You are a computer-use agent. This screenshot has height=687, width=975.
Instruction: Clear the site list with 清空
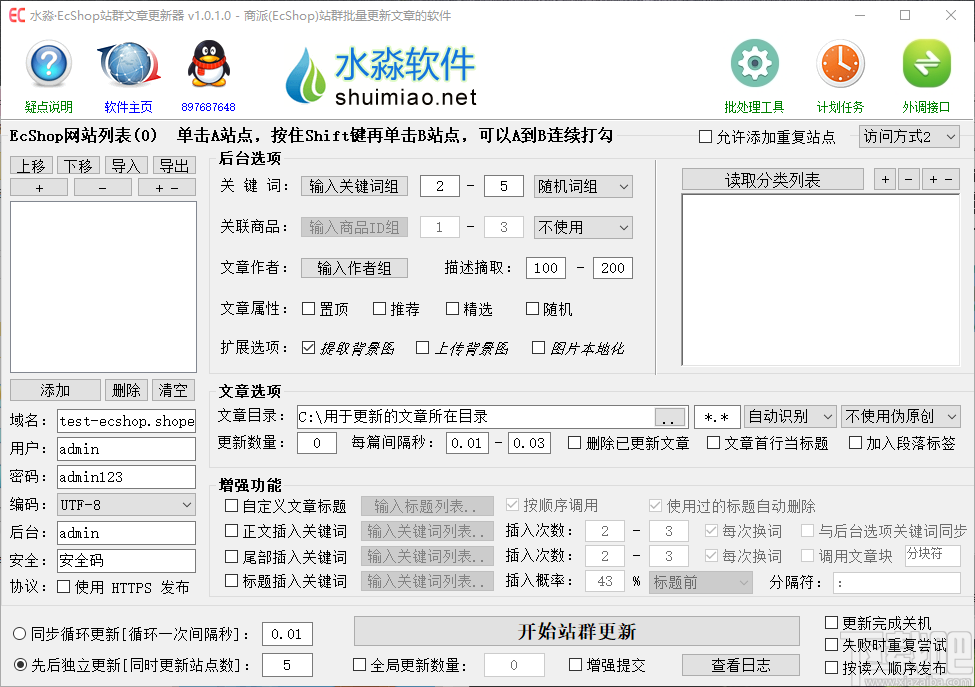pos(171,390)
